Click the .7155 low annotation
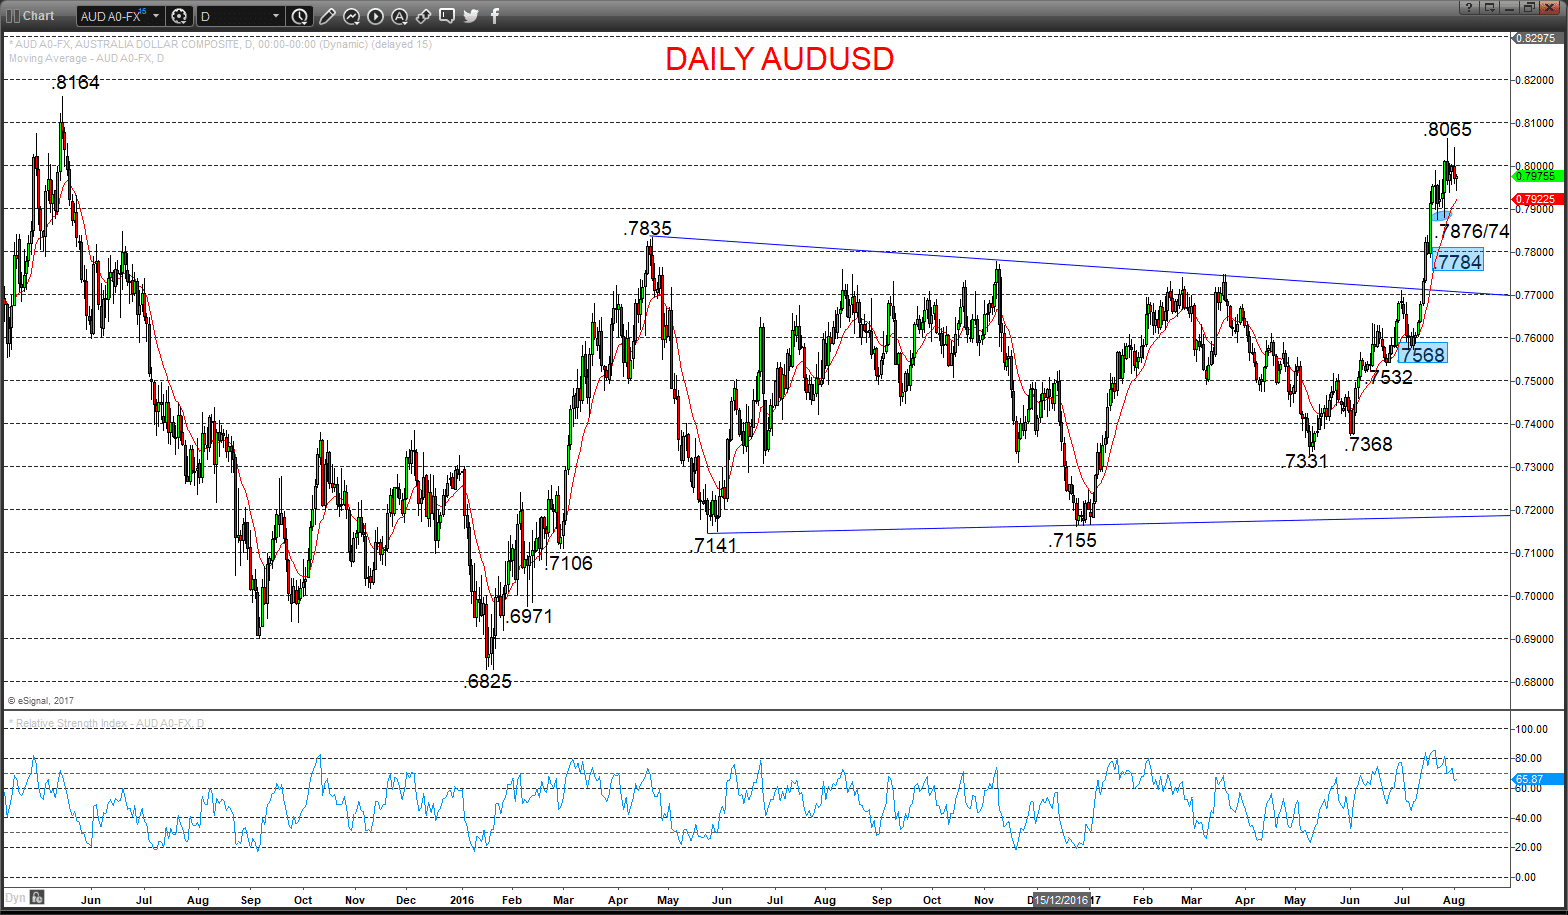1568x915 pixels. tap(1073, 541)
